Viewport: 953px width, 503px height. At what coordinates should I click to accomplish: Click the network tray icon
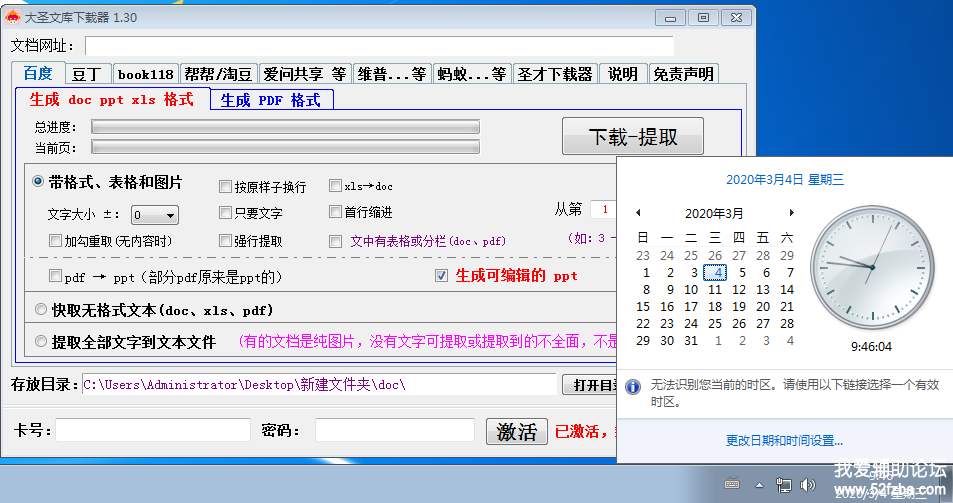[x=783, y=484]
